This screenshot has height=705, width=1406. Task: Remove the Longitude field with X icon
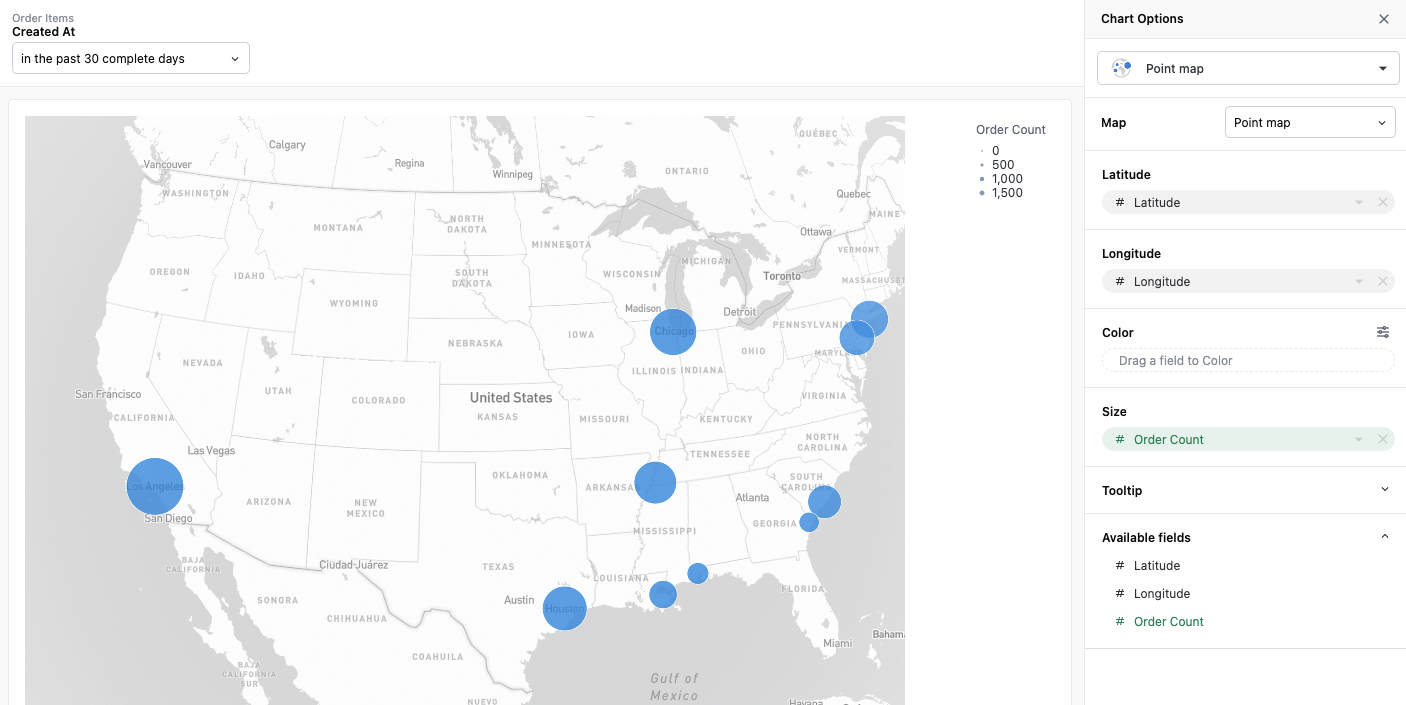(x=1383, y=282)
